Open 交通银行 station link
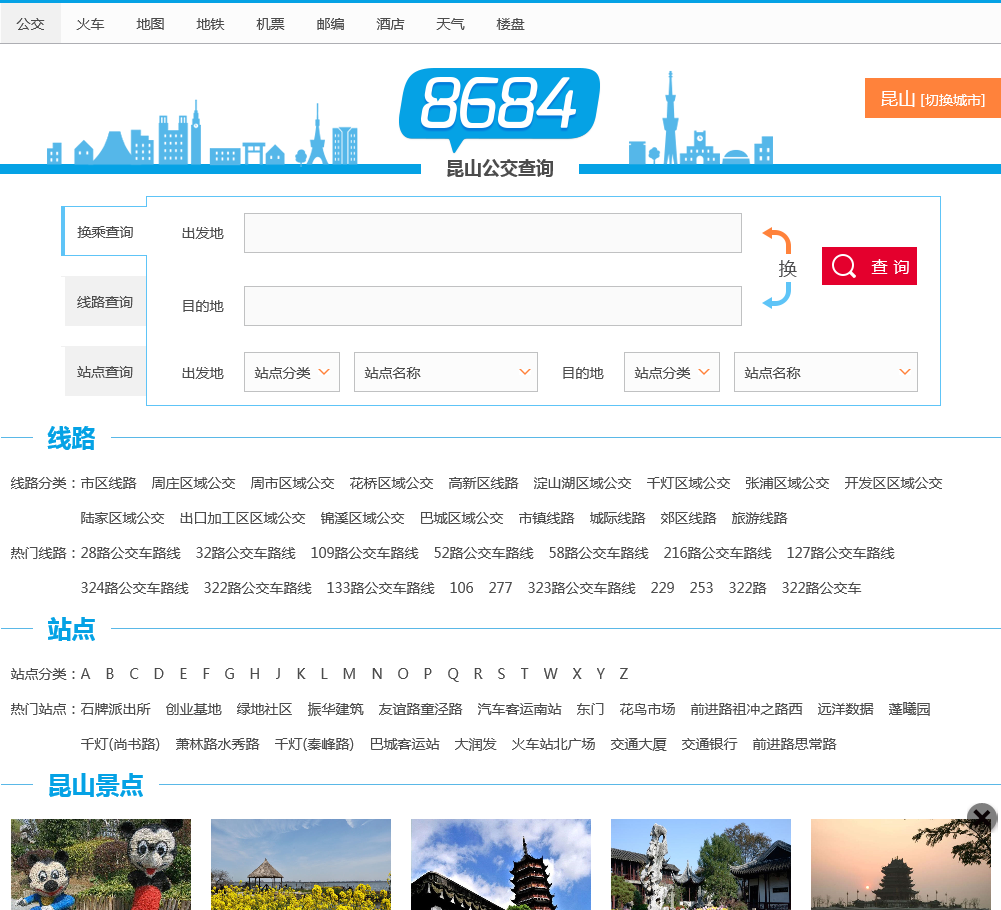 point(709,744)
